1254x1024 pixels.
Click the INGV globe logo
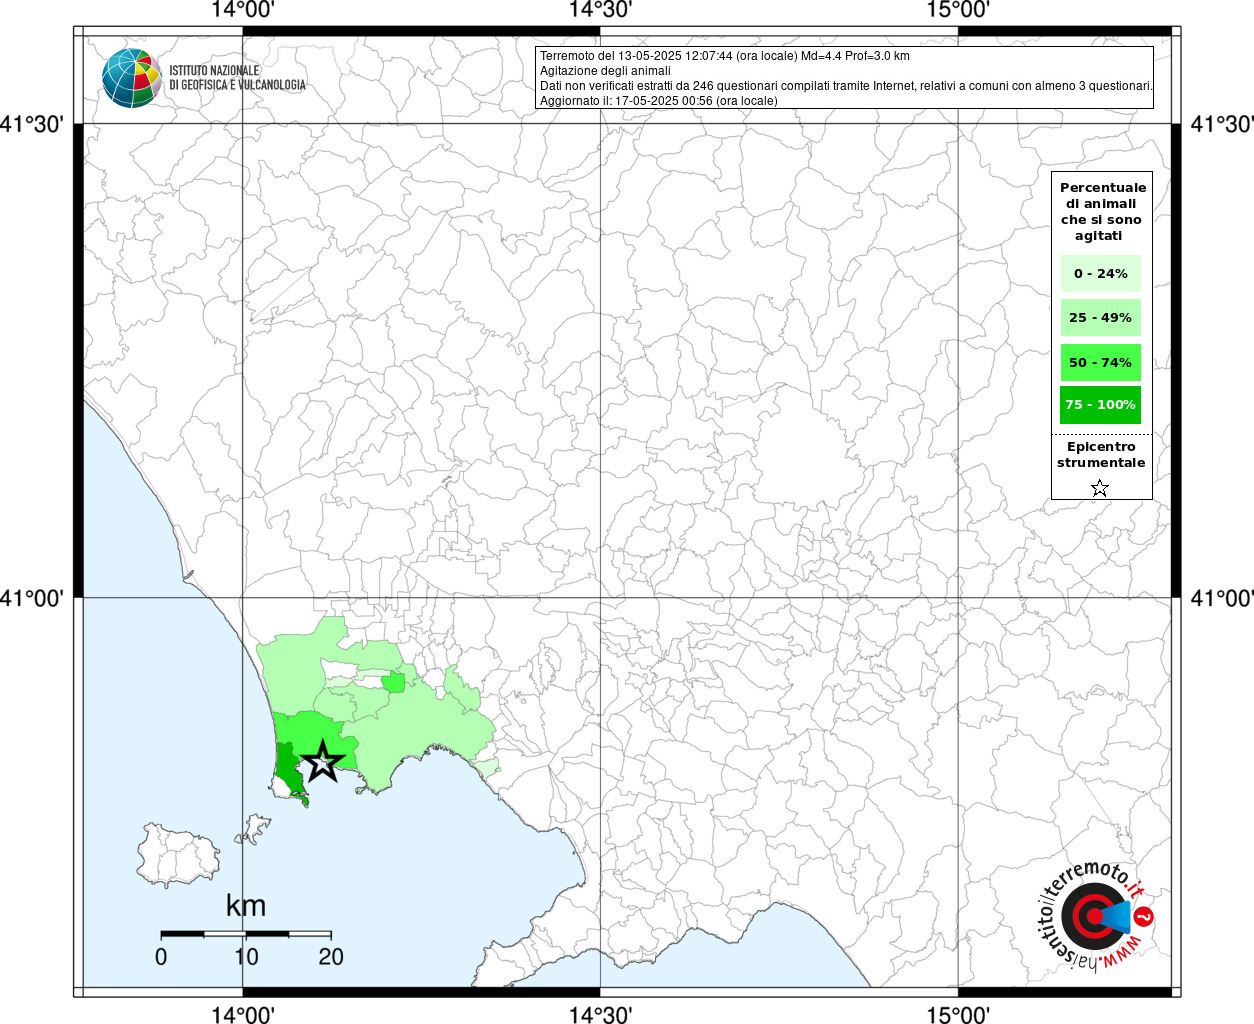click(x=131, y=78)
